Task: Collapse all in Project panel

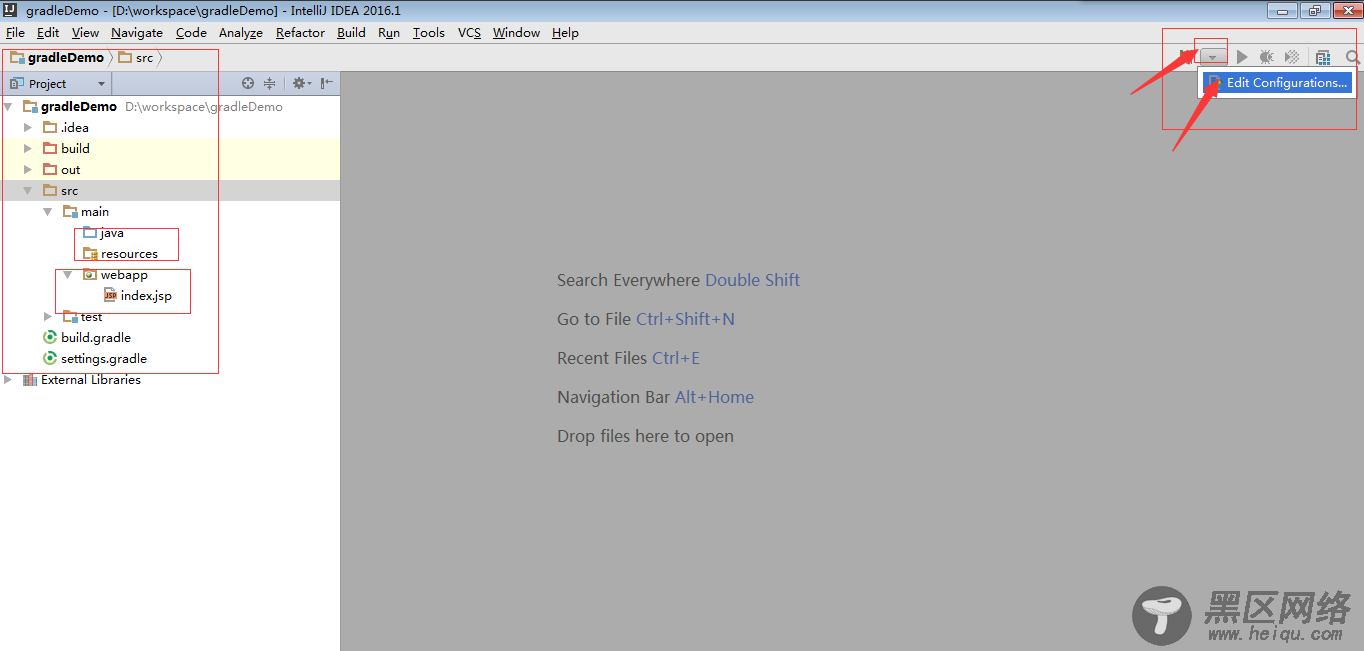Action: coord(269,83)
